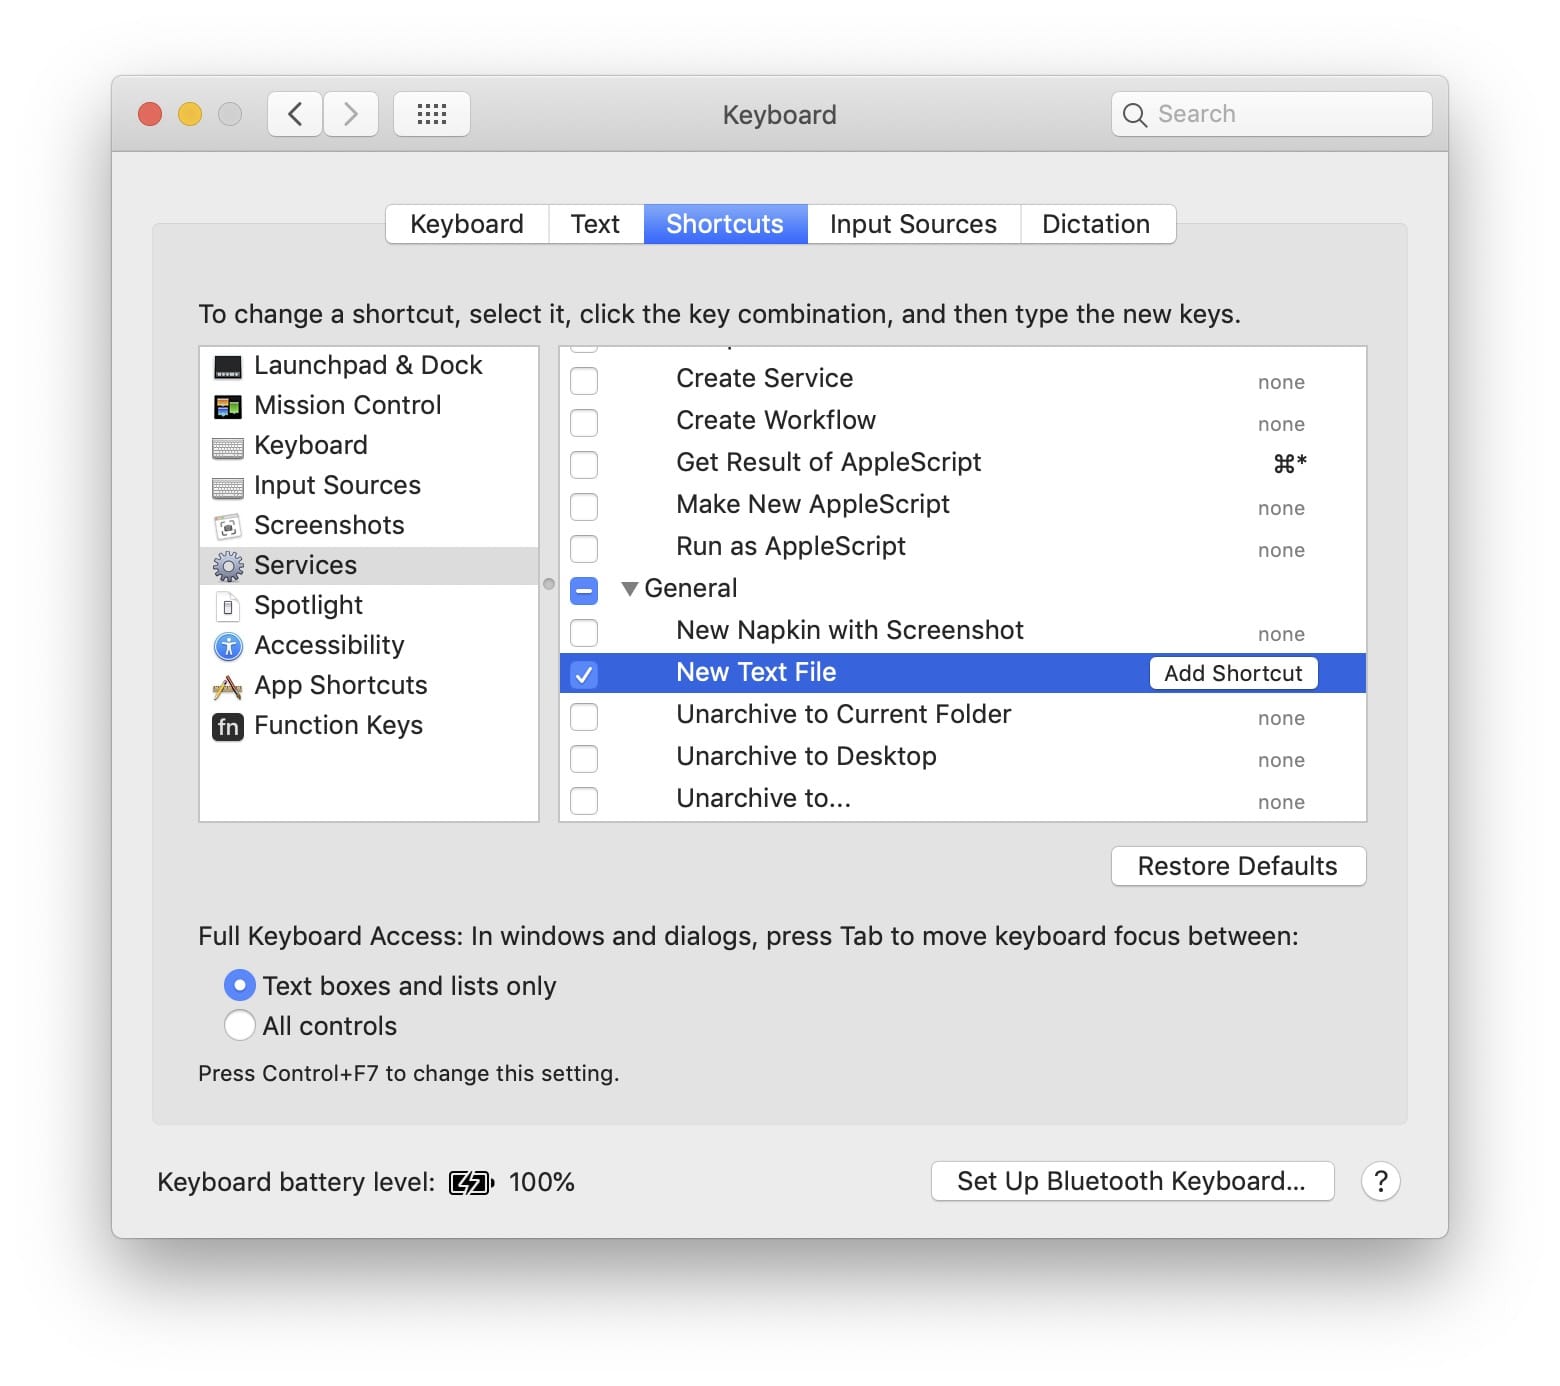This screenshot has height=1386, width=1560.
Task: Select the Spotlight sidebar icon
Action: [x=229, y=605]
